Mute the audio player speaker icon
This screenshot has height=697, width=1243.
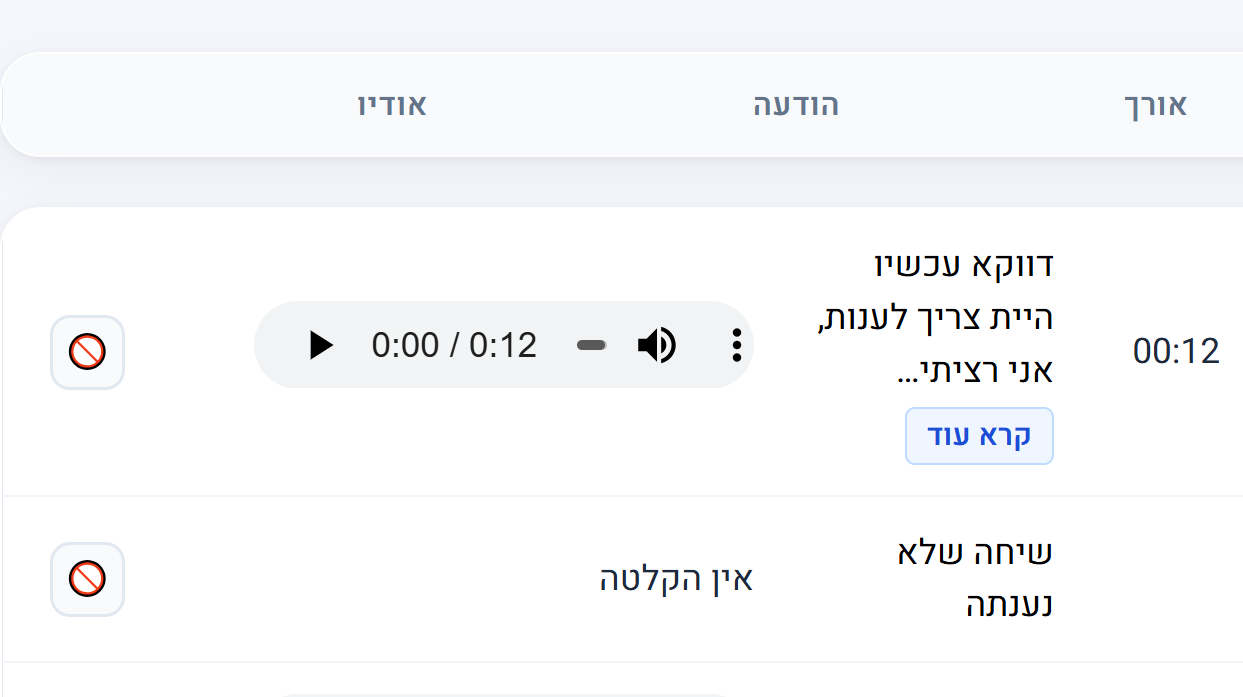pyautogui.click(x=656, y=345)
